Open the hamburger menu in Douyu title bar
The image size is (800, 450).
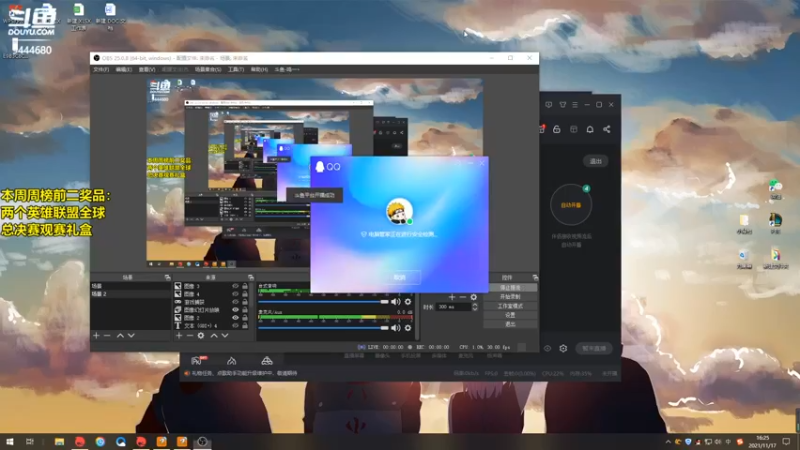(575, 105)
